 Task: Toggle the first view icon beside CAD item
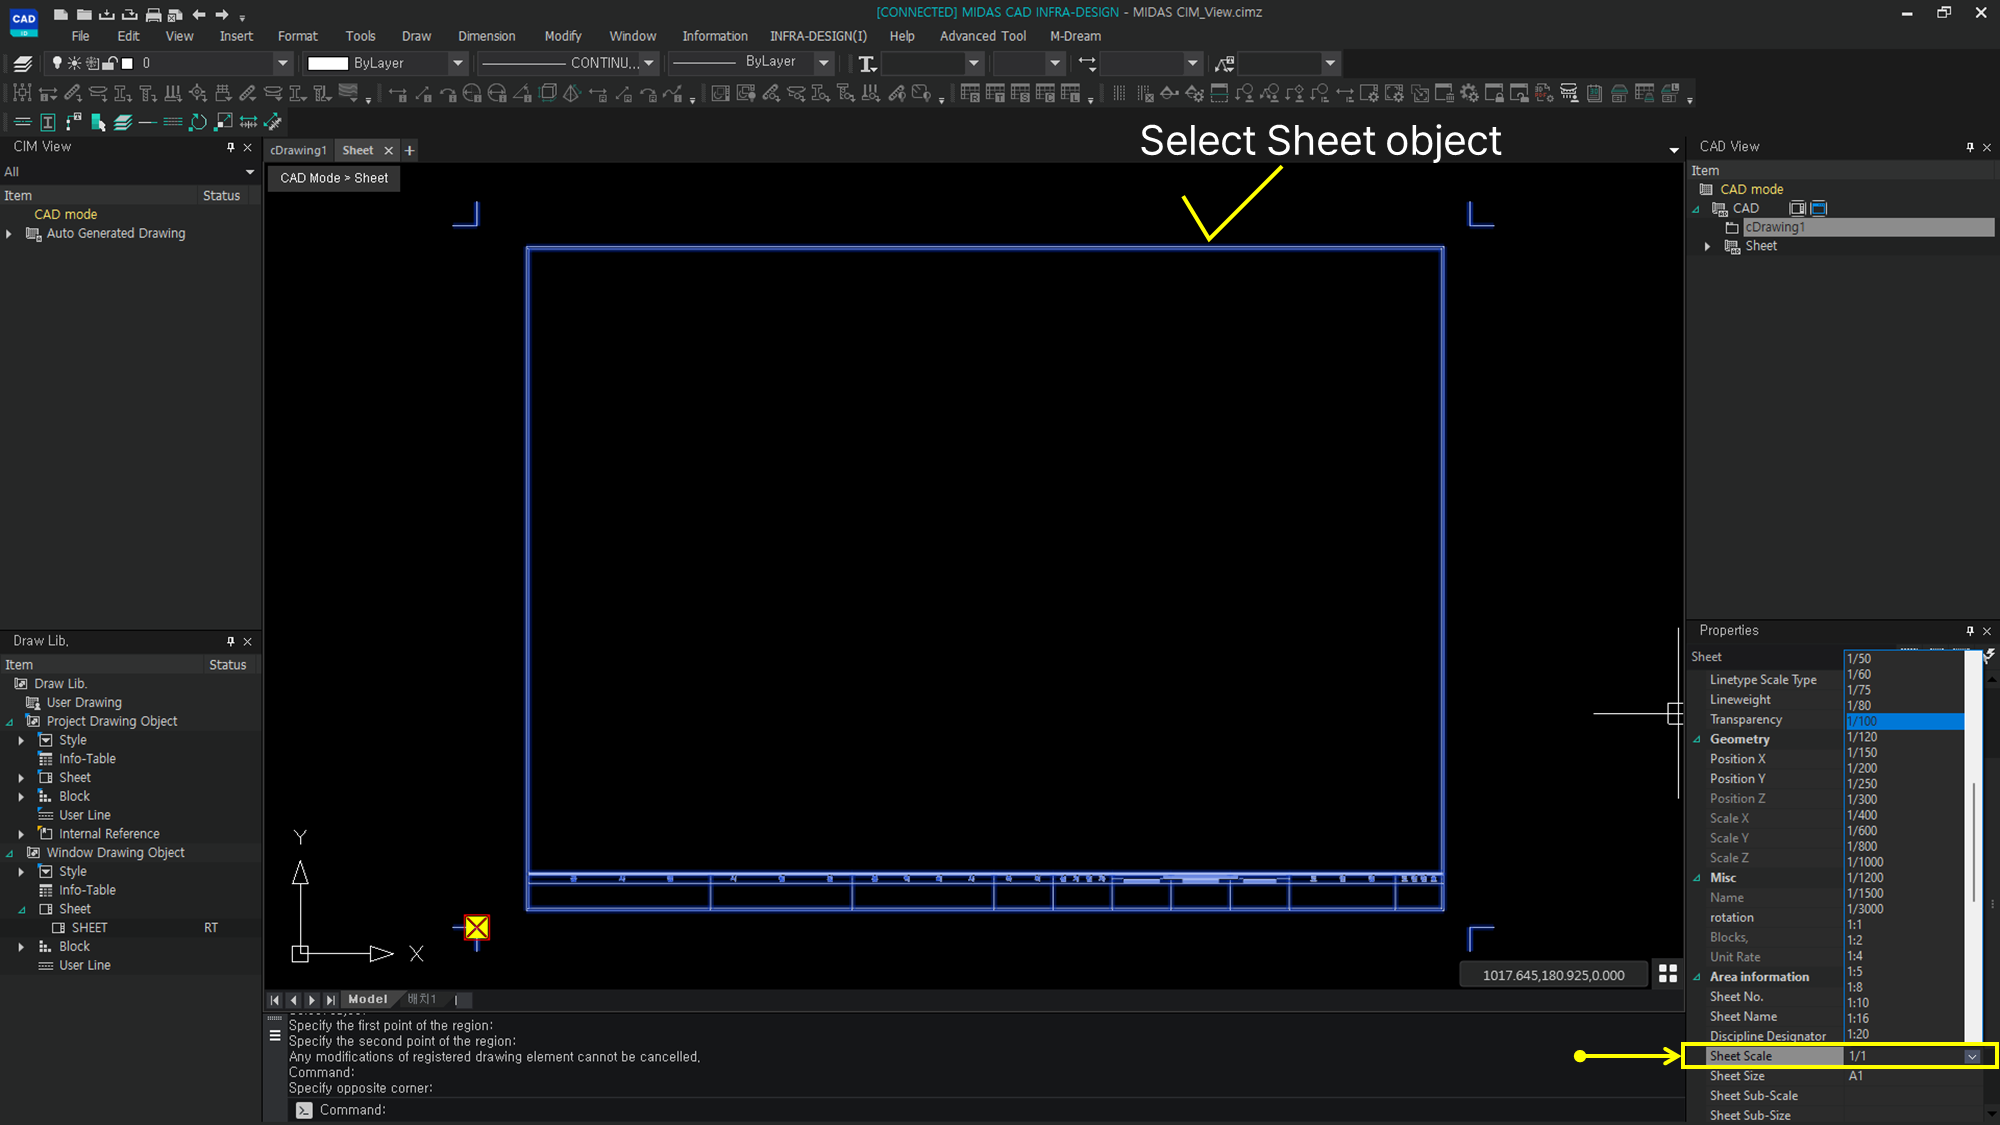1797,208
